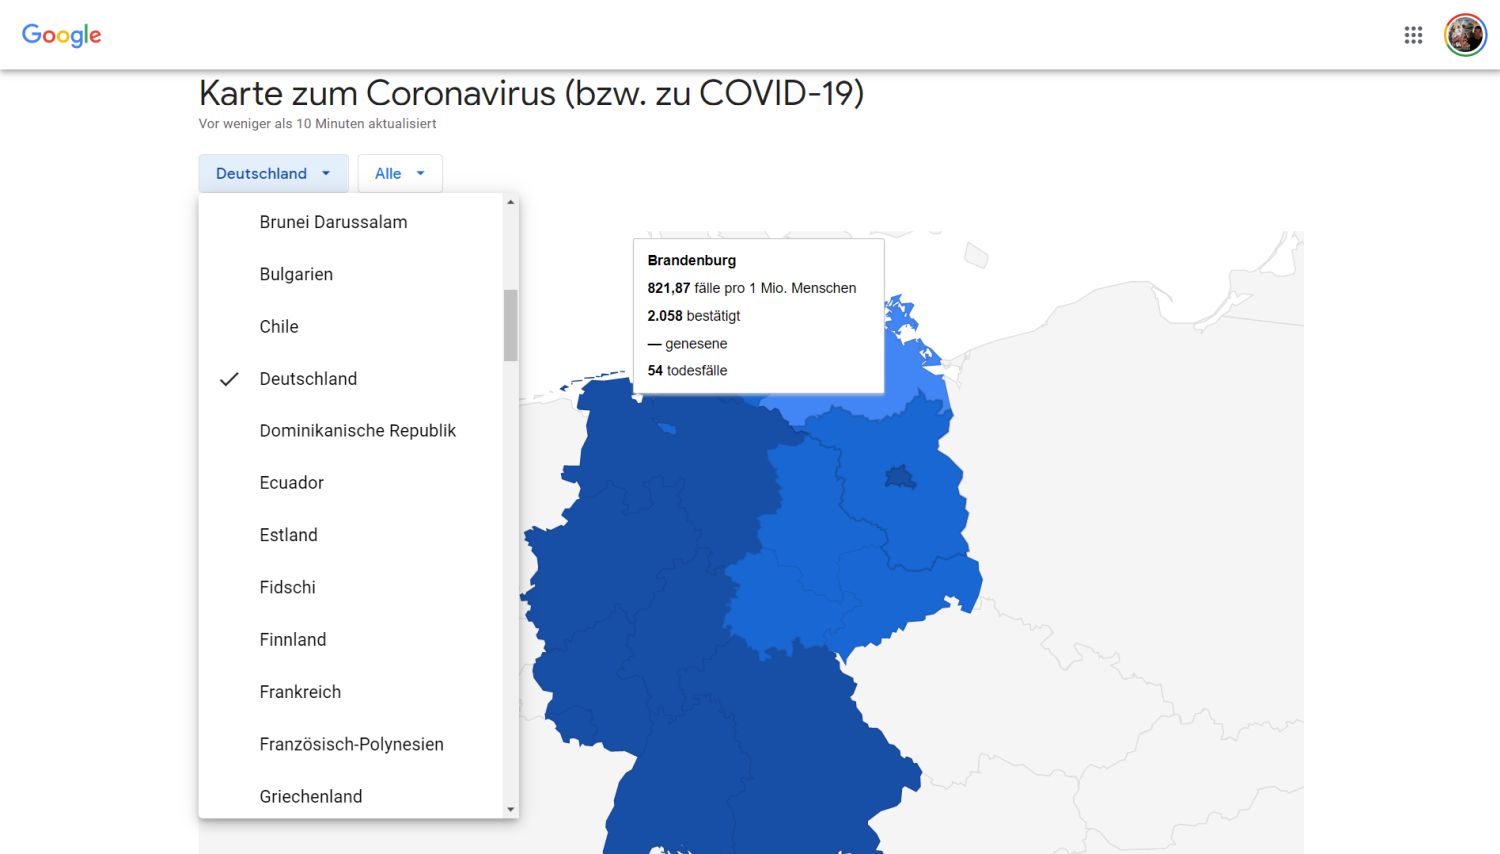Image resolution: width=1500 pixels, height=854 pixels.
Task: Click the Brandenburg region tooltip
Action: (757, 315)
